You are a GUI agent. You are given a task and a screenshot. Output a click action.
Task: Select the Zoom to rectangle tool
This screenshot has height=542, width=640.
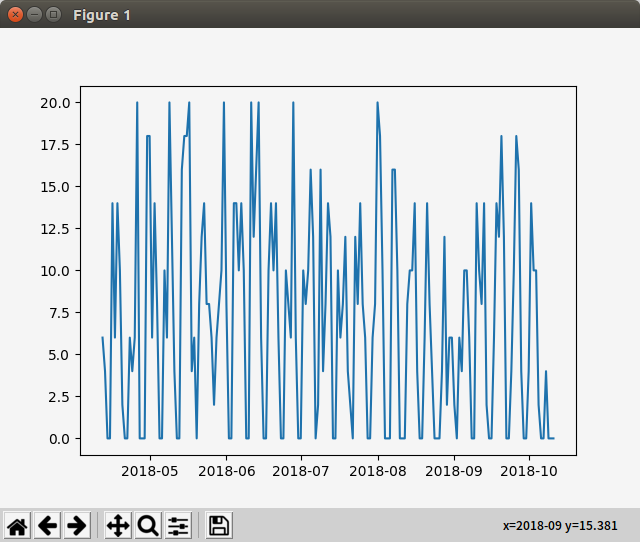pos(148,525)
